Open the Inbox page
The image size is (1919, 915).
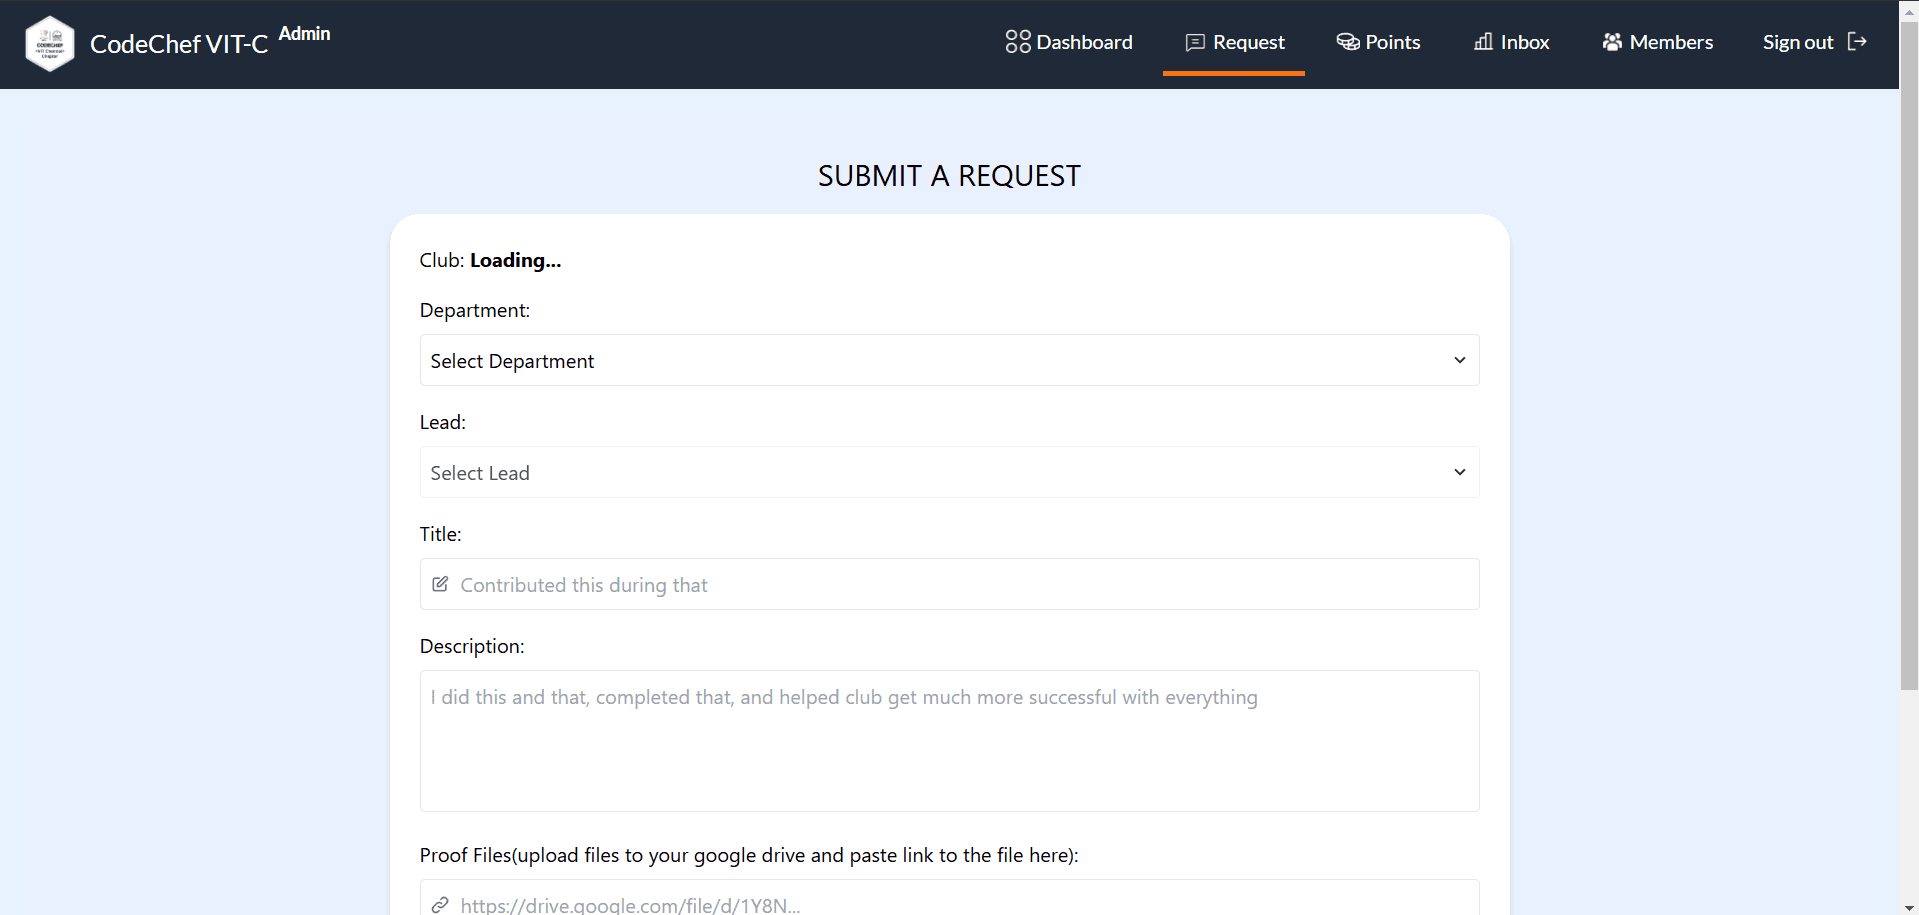(x=1511, y=42)
